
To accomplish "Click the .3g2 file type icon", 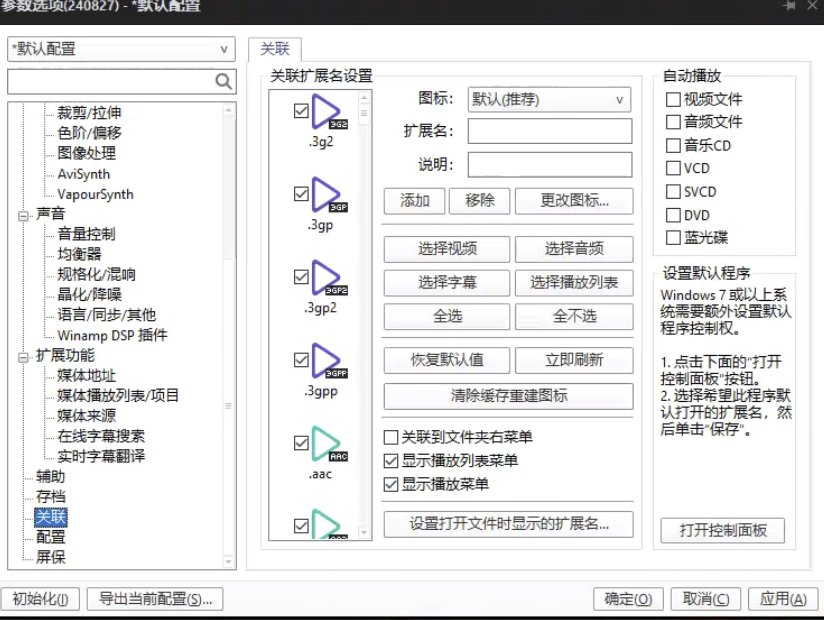I will click(x=329, y=111).
